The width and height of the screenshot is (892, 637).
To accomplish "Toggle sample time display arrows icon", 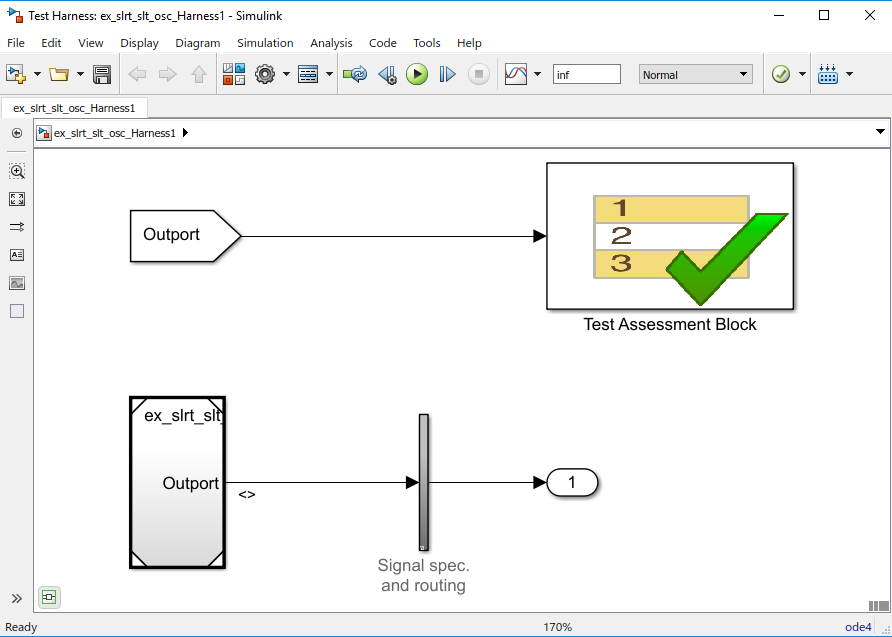I will point(17,227).
